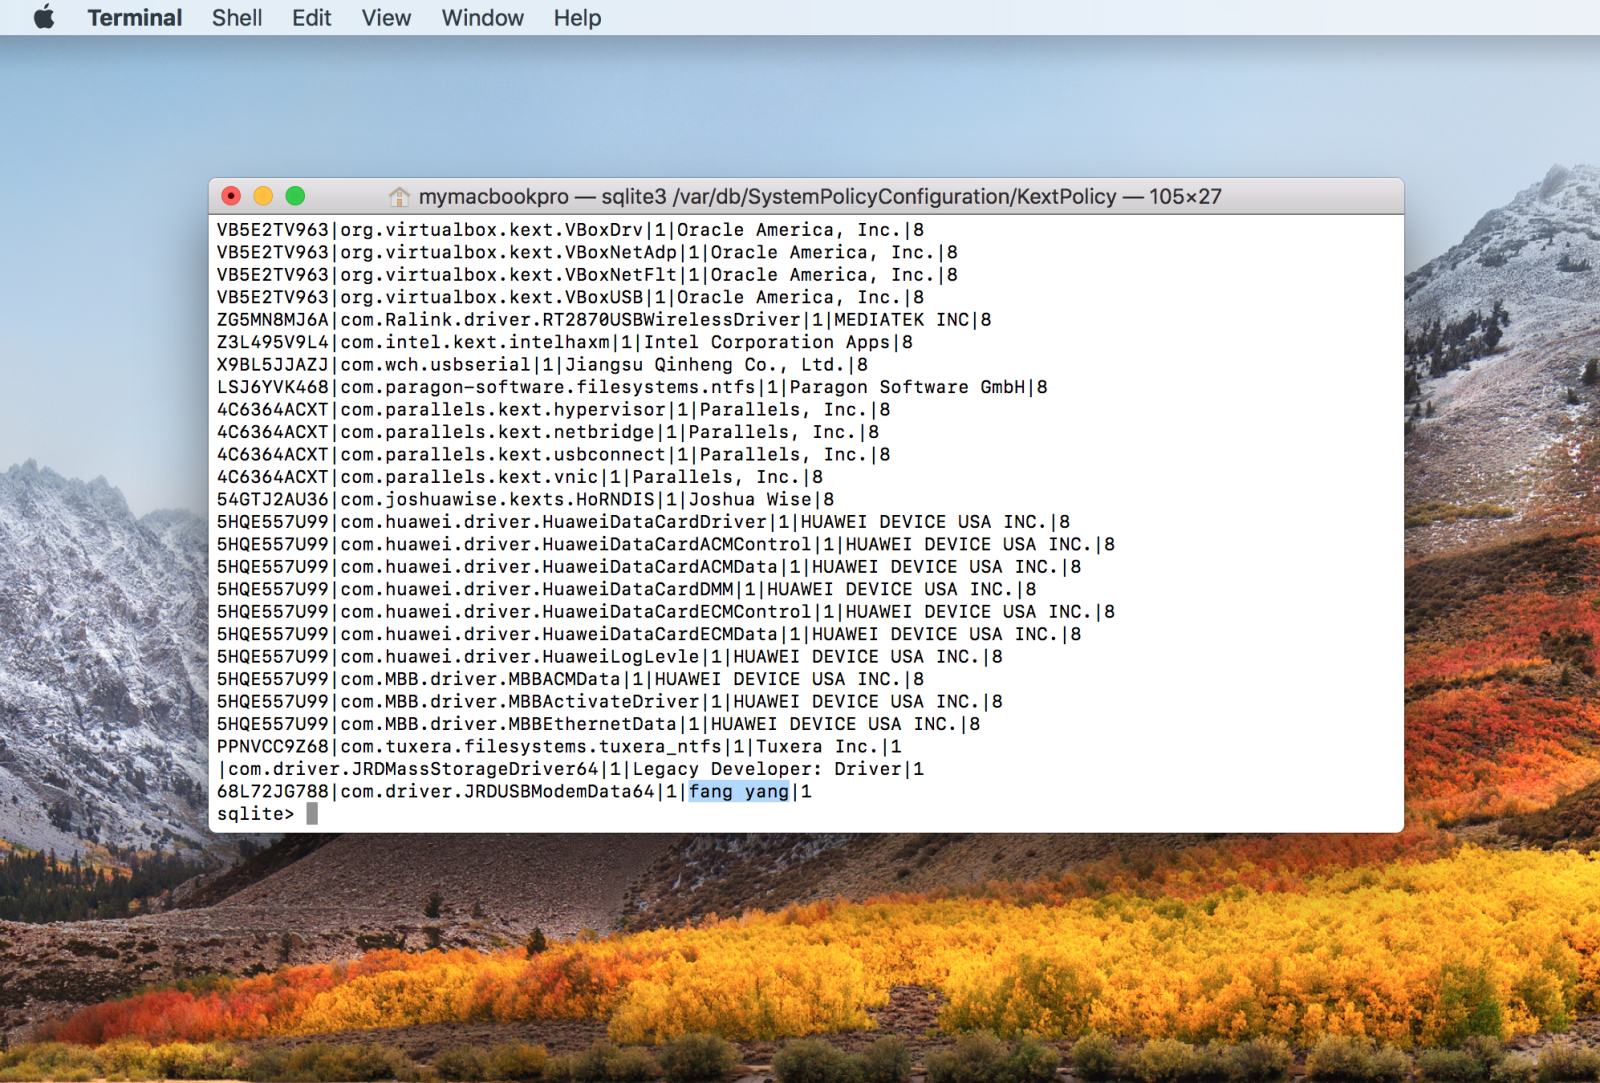The image size is (1600, 1083).
Task: Click the paragon-software filesystems.ntfs row
Action: point(633,388)
